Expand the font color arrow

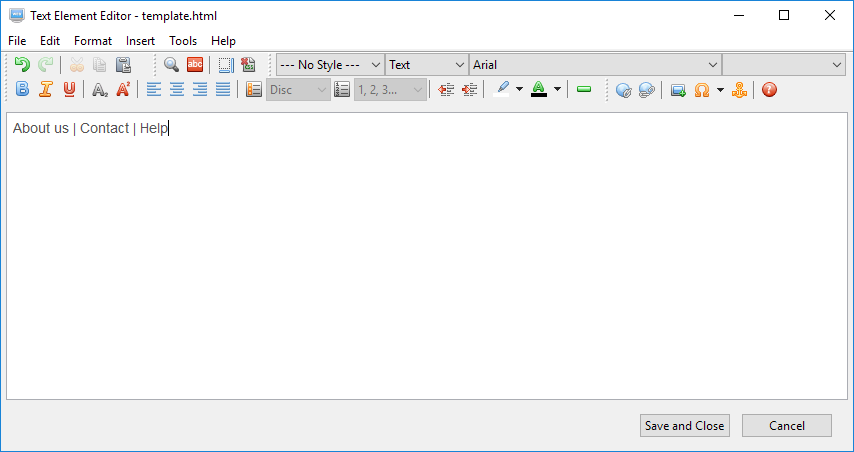point(557,90)
